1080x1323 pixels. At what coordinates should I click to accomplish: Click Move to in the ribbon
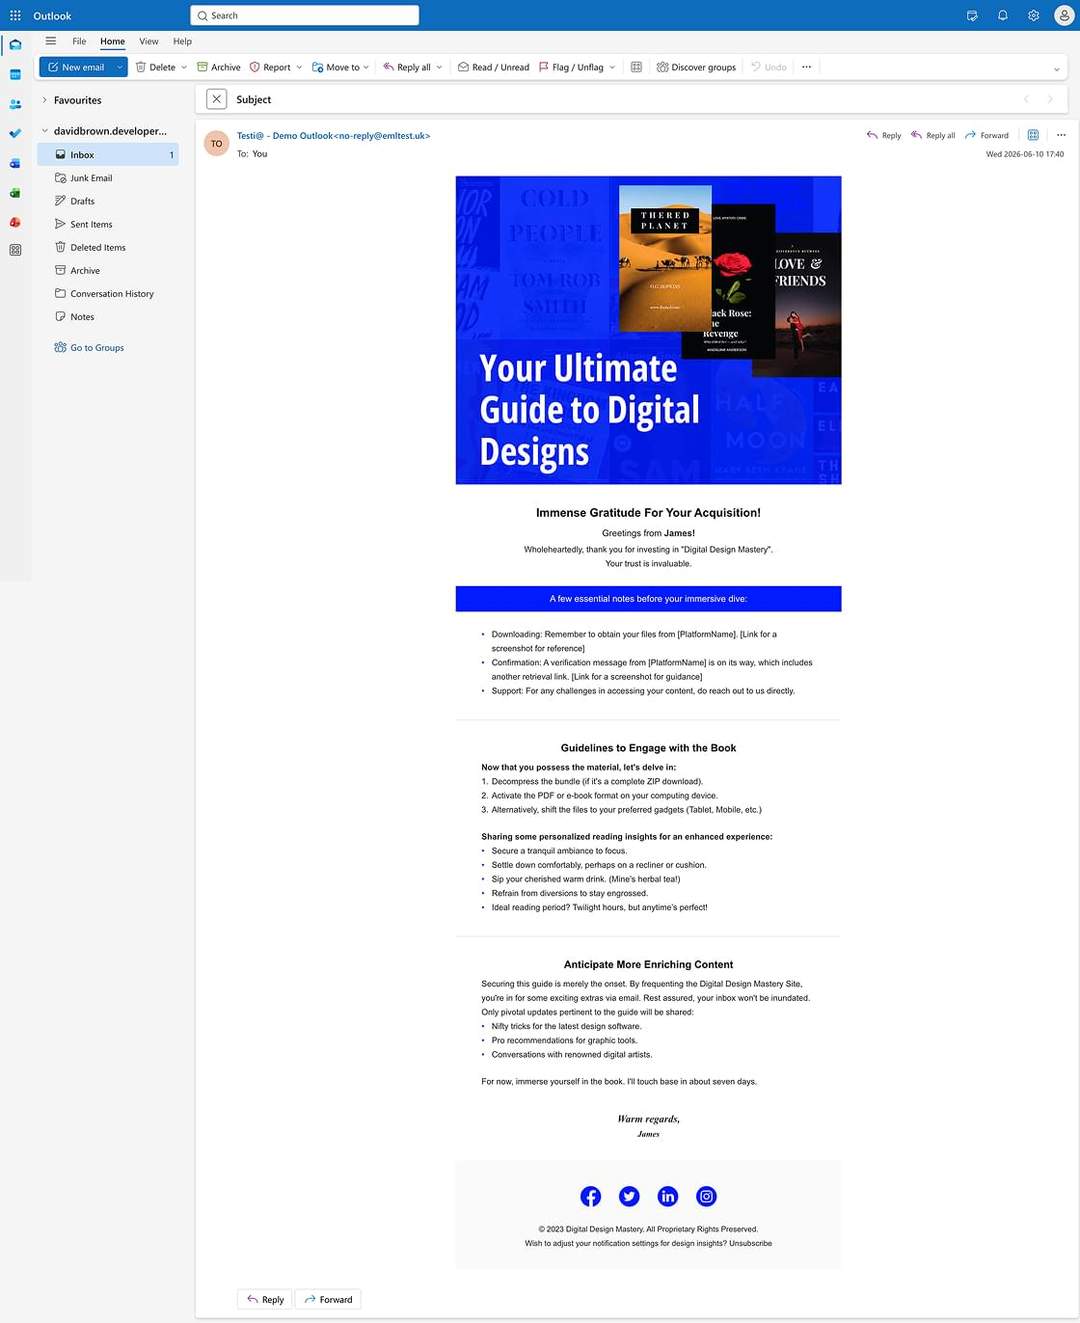336,67
